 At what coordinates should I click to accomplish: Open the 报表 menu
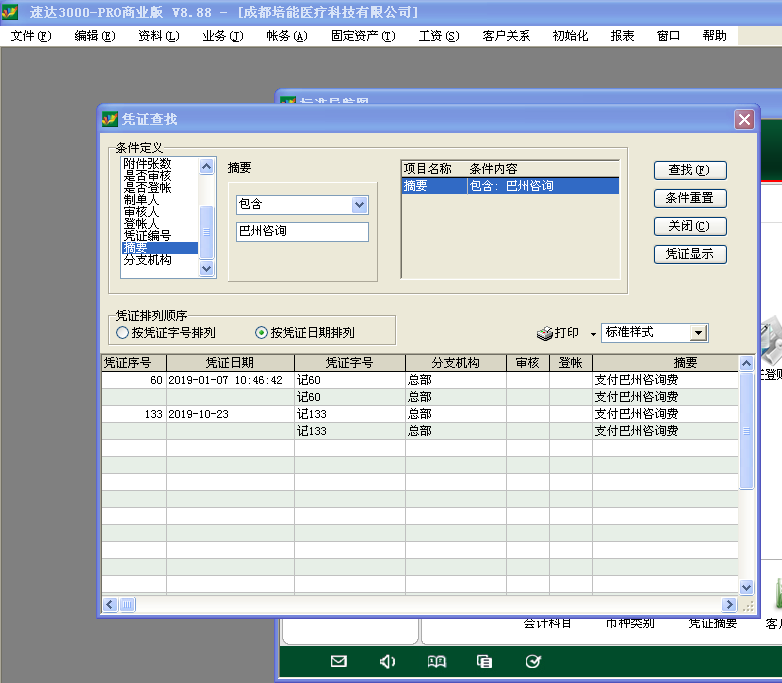tap(622, 36)
